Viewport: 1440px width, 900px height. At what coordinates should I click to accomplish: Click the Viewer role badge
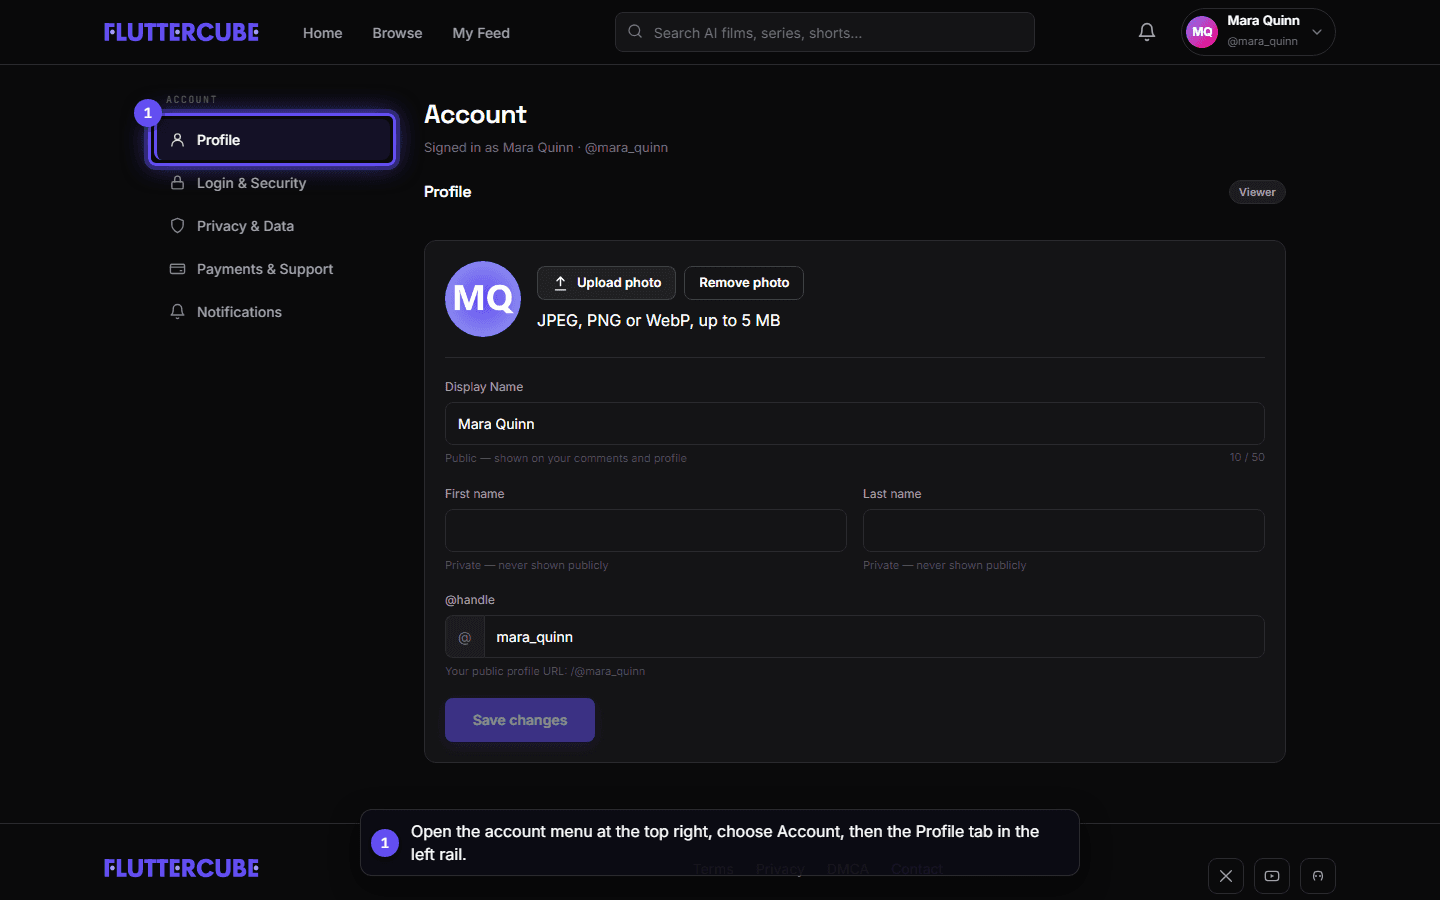click(1257, 192)
